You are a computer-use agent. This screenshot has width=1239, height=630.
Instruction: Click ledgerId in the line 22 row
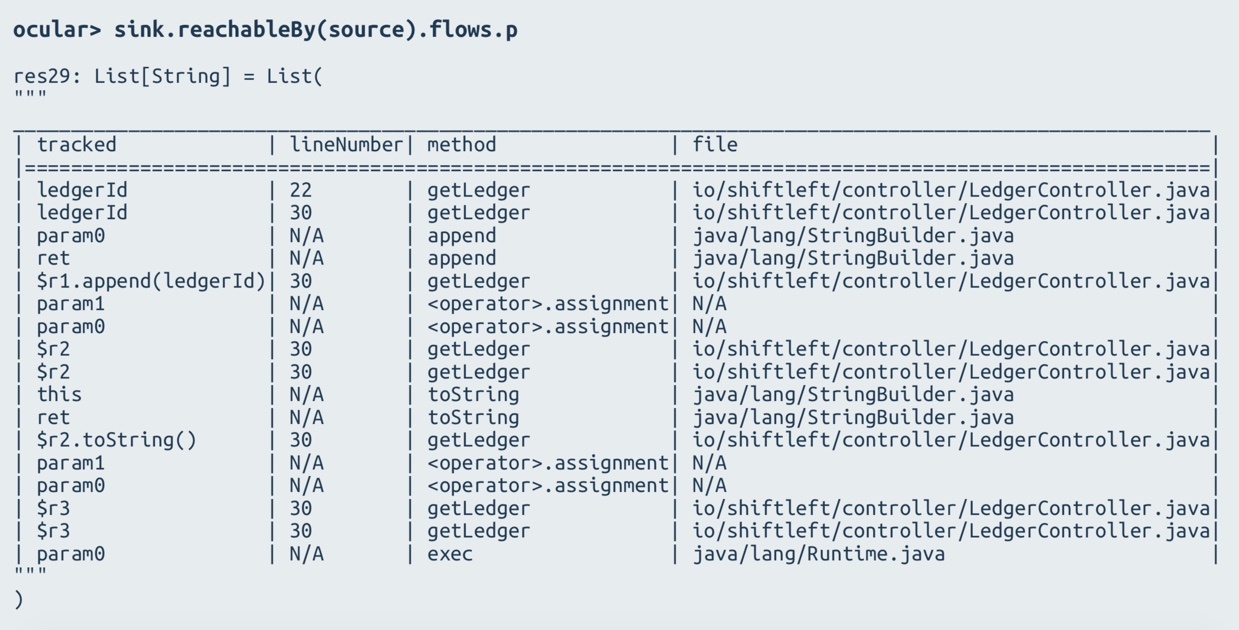pyautogui.click(x=82, y=190)
